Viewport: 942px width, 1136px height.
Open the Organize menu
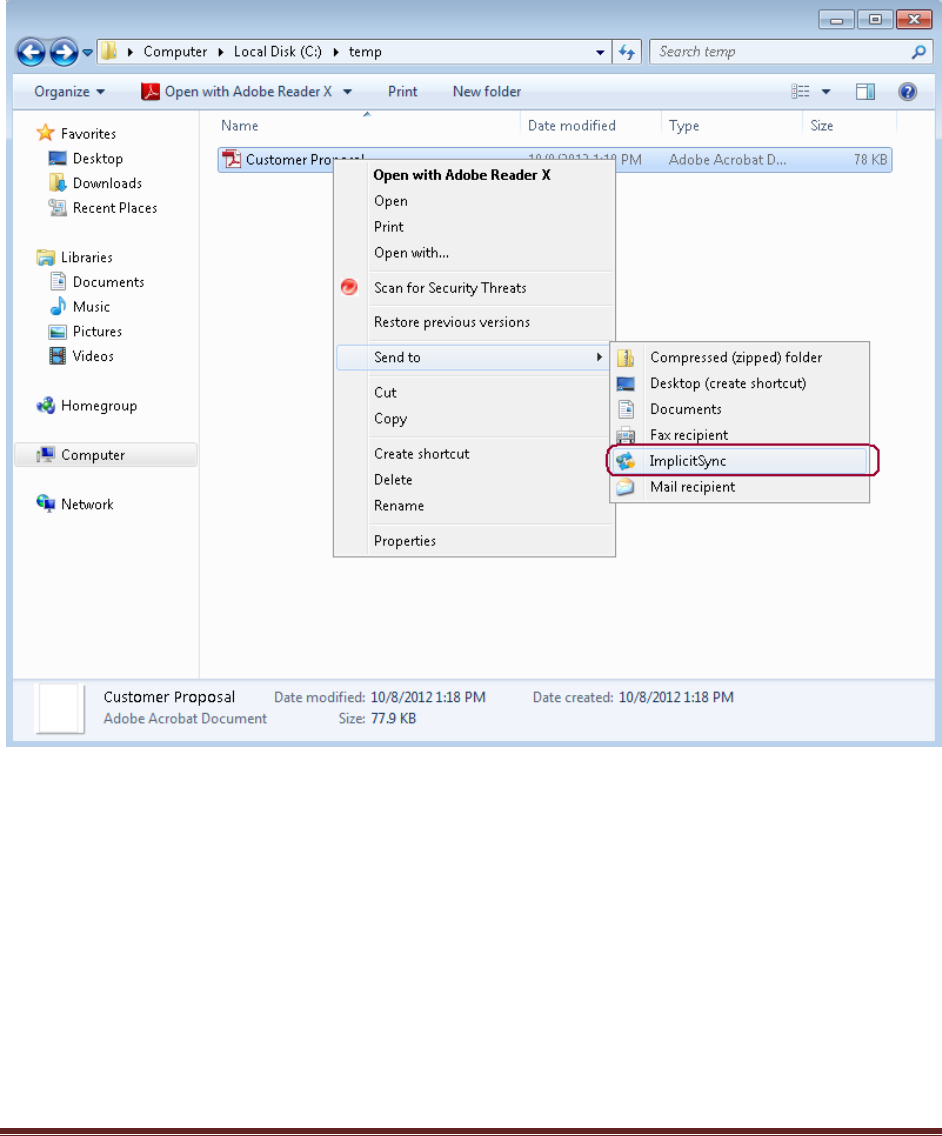coord(70,92)
